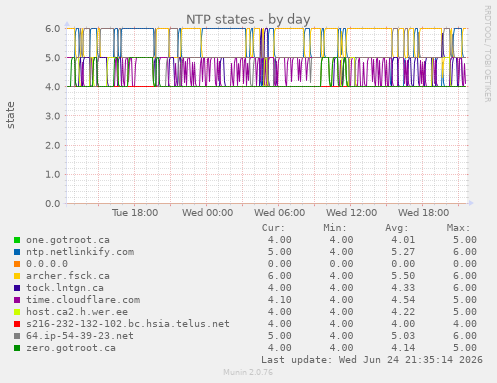
Task: Click one.gotroot.ca average value 4.01
Action: (403, 240)
